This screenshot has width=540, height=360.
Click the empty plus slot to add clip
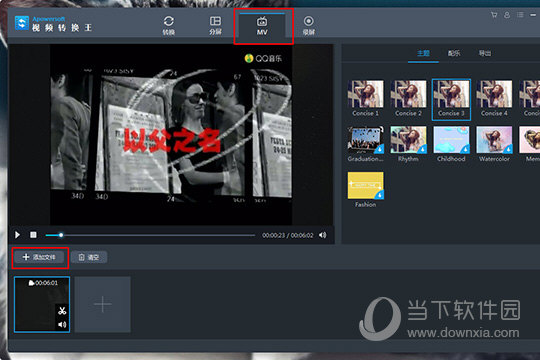click(x=103, y=304)
